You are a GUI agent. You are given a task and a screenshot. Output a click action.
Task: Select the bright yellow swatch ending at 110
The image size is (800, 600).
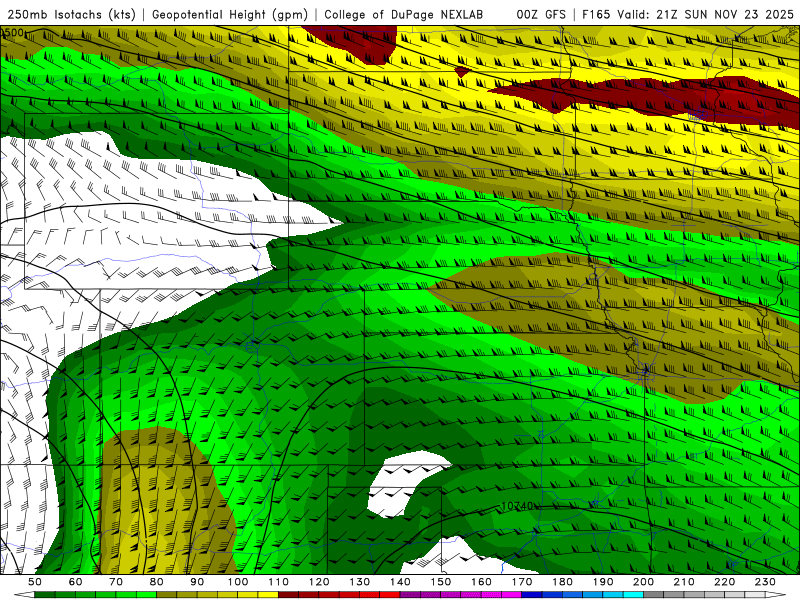coord(268,595)
